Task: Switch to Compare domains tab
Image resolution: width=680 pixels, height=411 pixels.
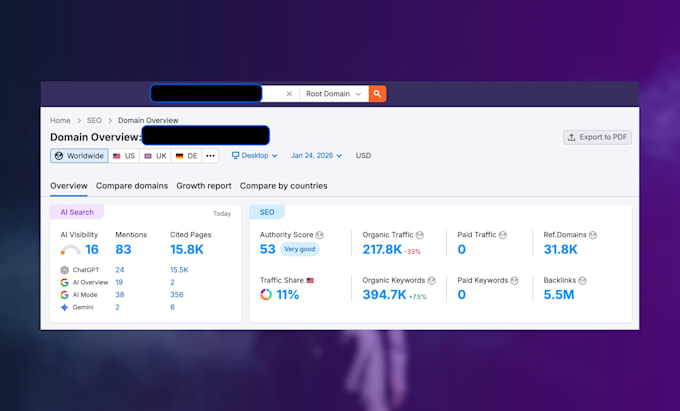Action: tap(132, 186)
